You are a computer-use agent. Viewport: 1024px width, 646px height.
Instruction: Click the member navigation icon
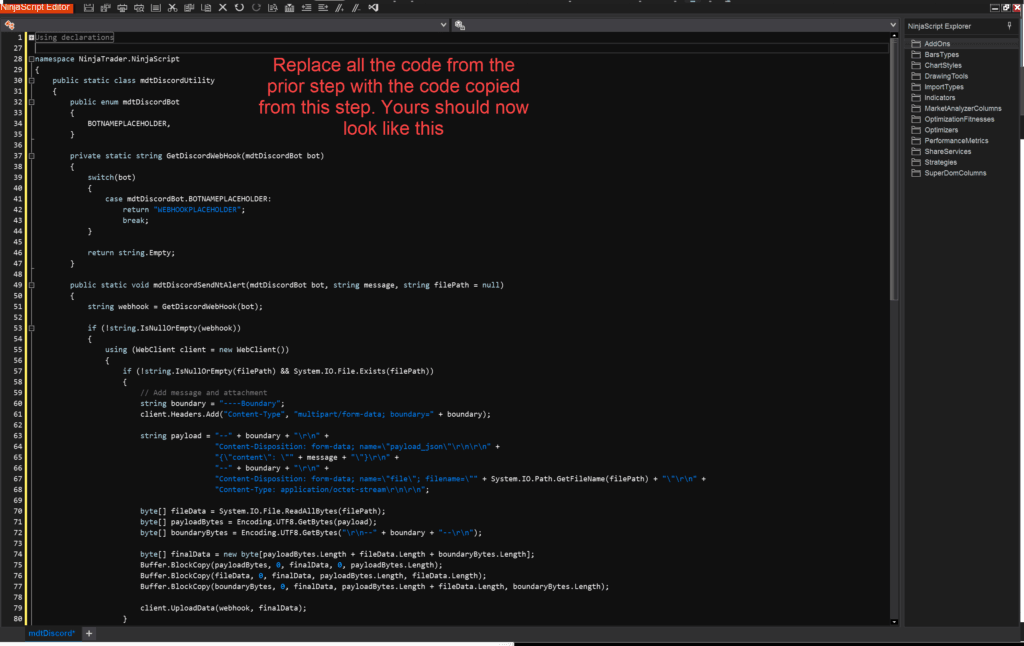pos(460,25)
